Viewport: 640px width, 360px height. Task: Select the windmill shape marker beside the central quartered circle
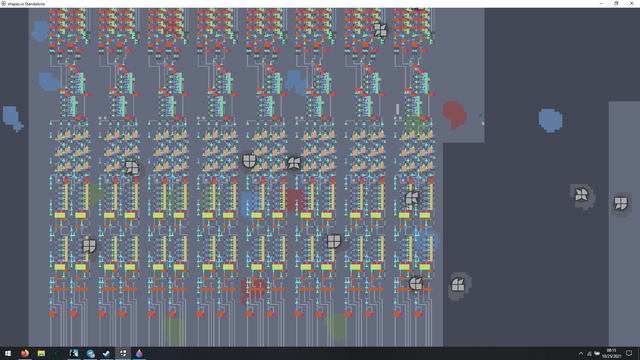[x=294, y=163]
